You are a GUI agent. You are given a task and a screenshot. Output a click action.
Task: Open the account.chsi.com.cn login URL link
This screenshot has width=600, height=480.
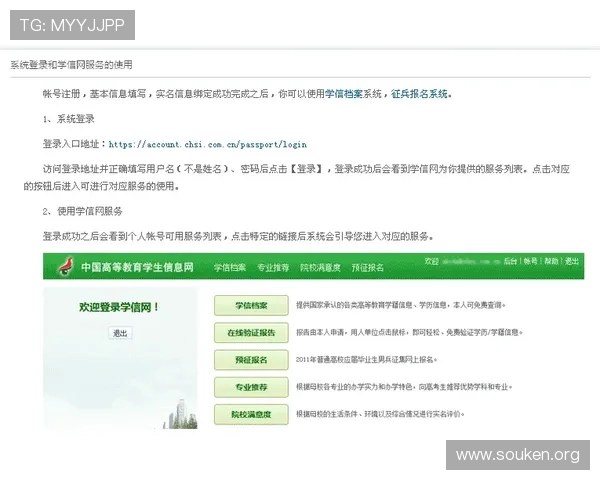coord(208,144)
